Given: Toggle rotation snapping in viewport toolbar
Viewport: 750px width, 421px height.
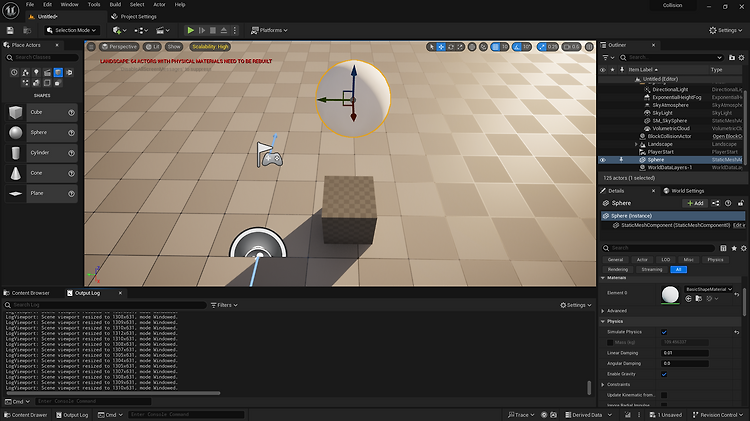Looking at the screenshot, I should pos(517,46).
